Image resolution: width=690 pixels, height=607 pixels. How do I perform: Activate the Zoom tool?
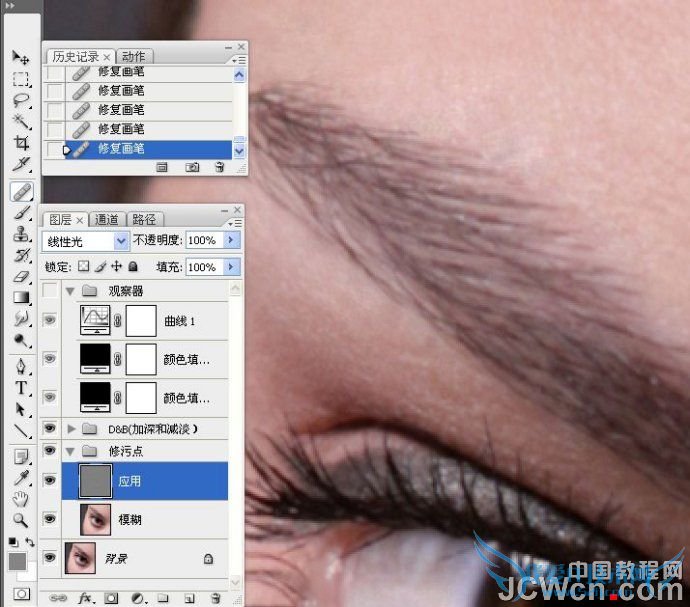[x=20, y=520]
